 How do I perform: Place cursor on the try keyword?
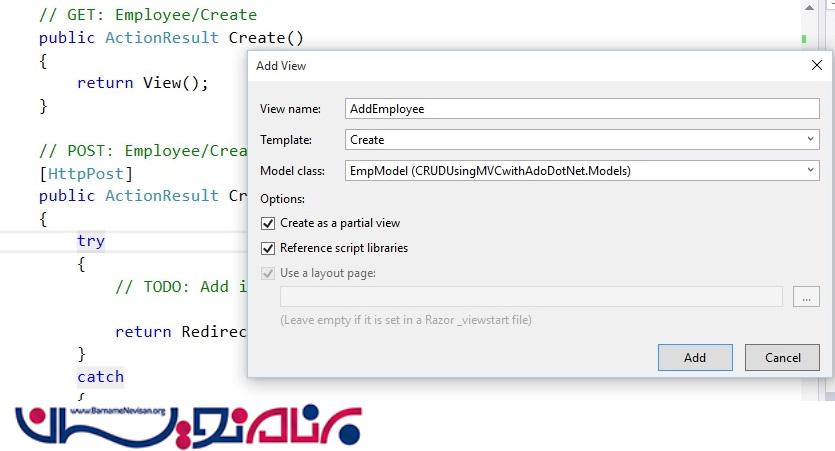91,241
